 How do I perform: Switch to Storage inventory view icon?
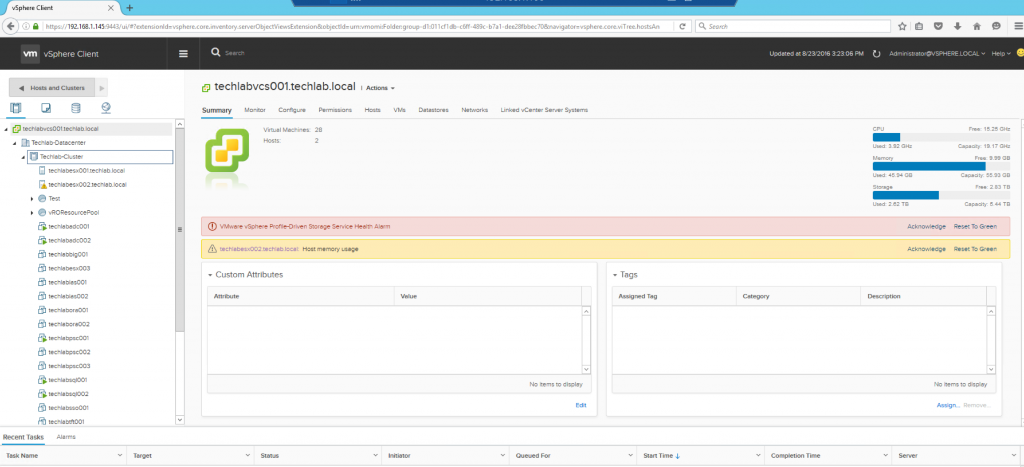click(76, 108)
